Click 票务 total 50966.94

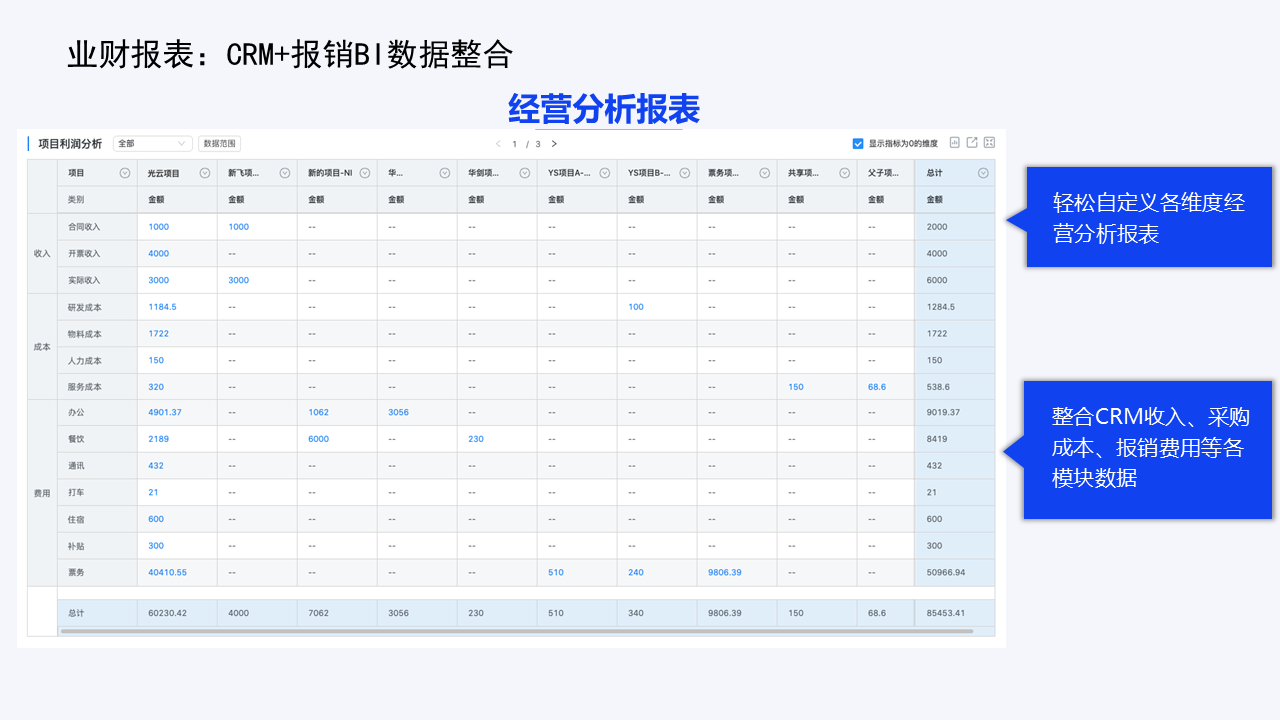946,573
